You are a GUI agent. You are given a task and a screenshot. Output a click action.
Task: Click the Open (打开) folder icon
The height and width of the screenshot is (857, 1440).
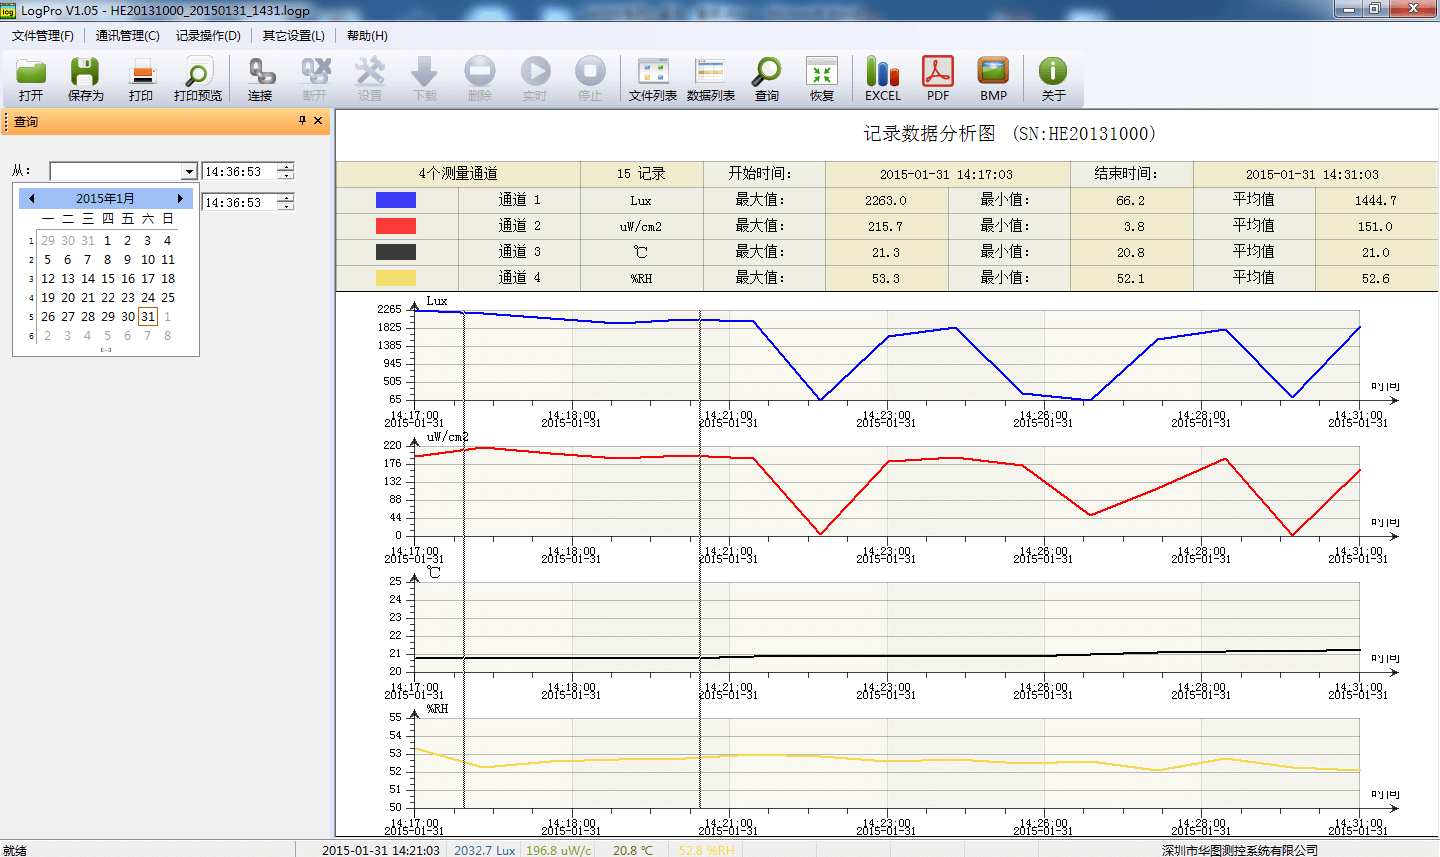click(x=31, y=78)
